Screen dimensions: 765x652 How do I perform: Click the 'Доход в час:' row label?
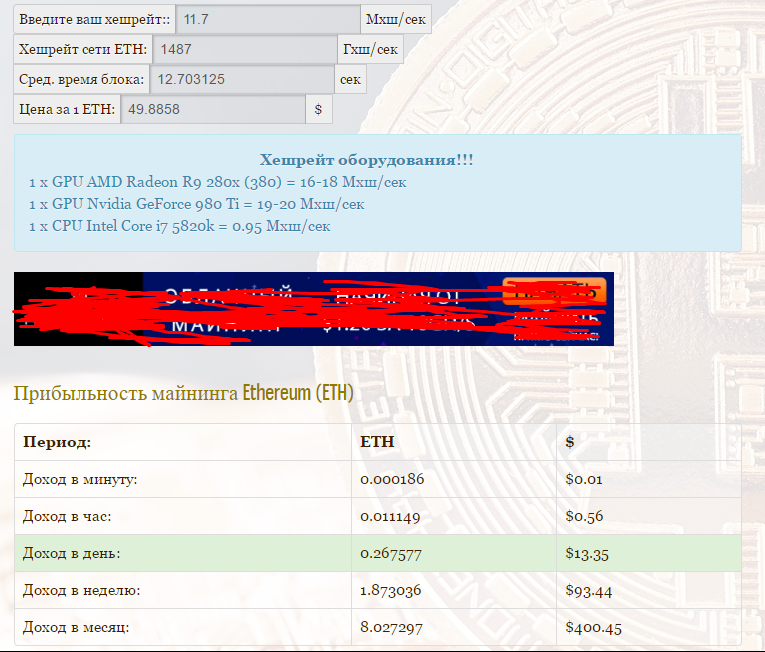point(67,516)
